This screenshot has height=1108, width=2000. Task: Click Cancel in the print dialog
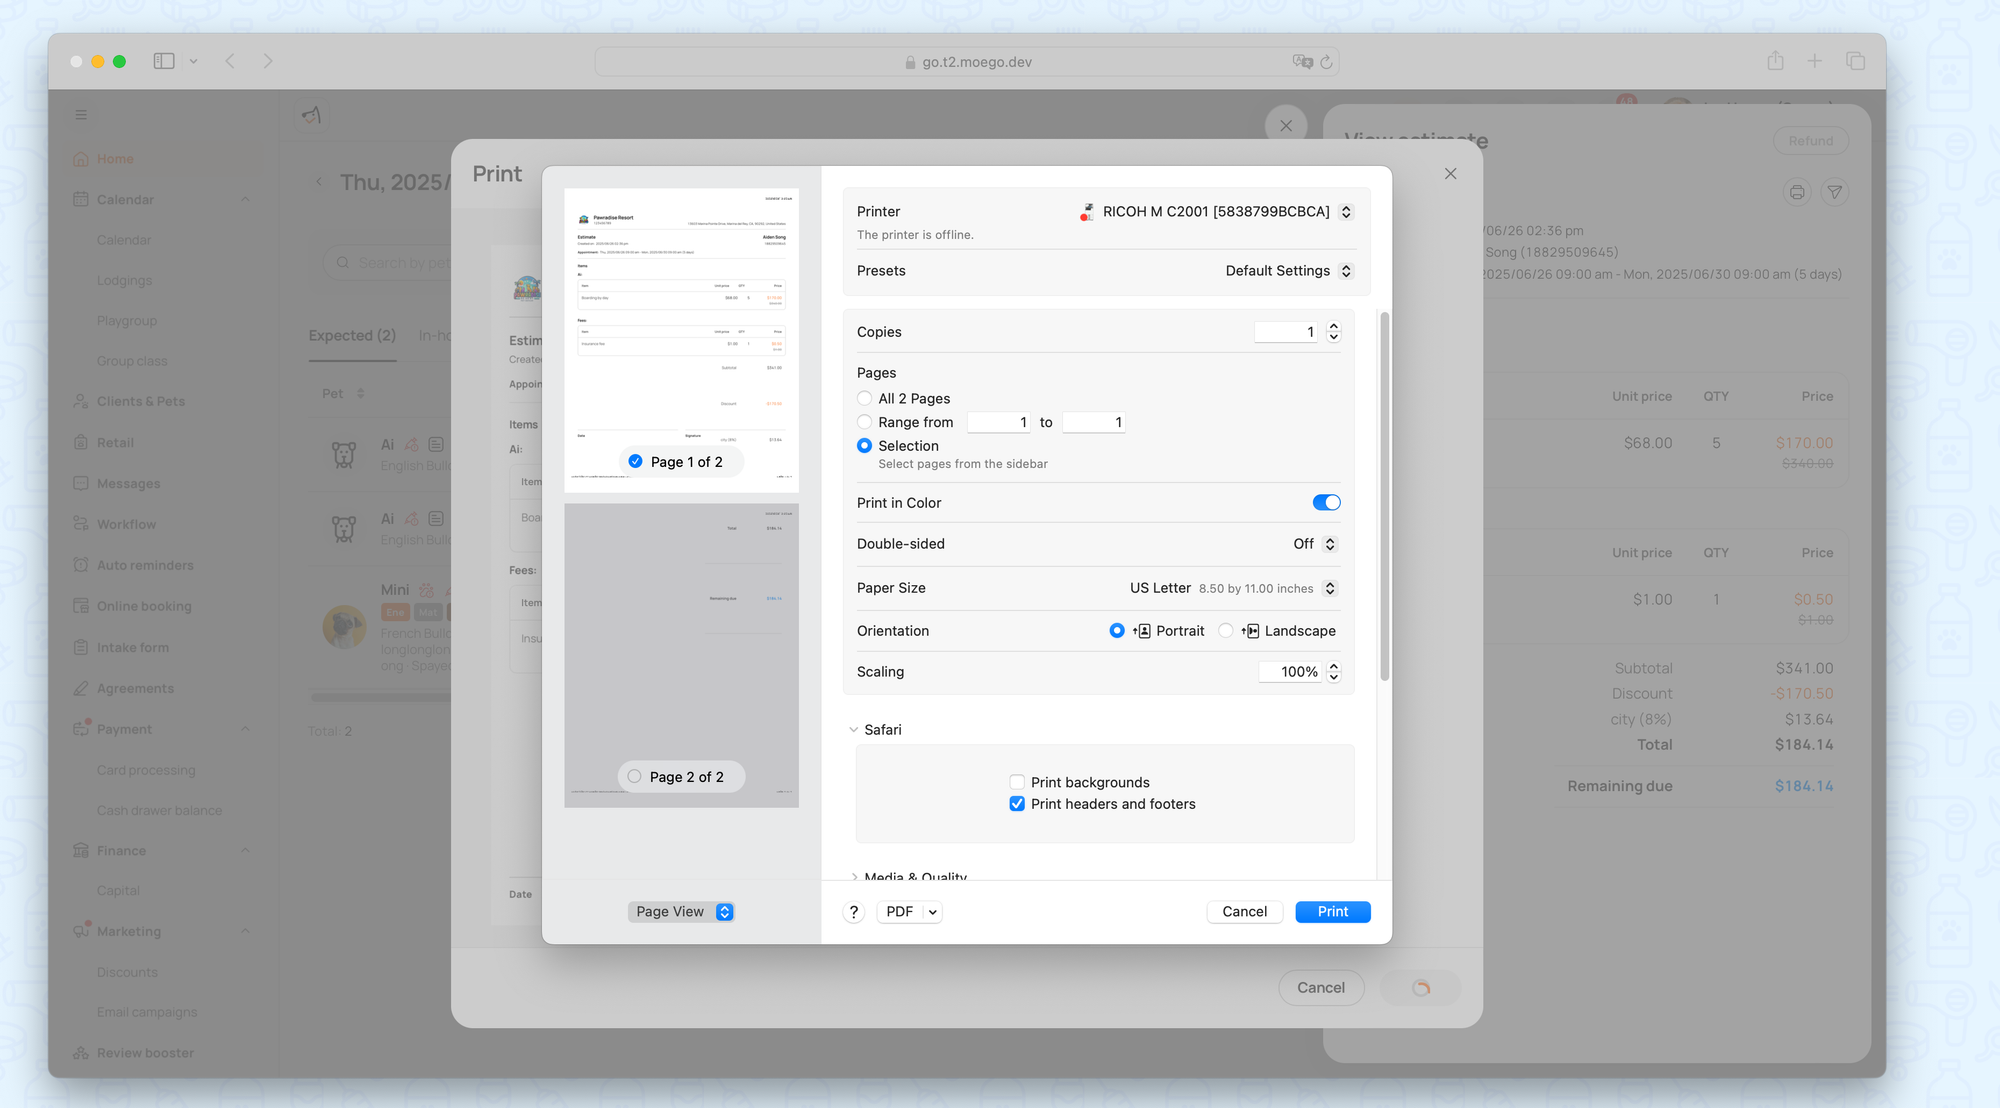(1244, 912)
